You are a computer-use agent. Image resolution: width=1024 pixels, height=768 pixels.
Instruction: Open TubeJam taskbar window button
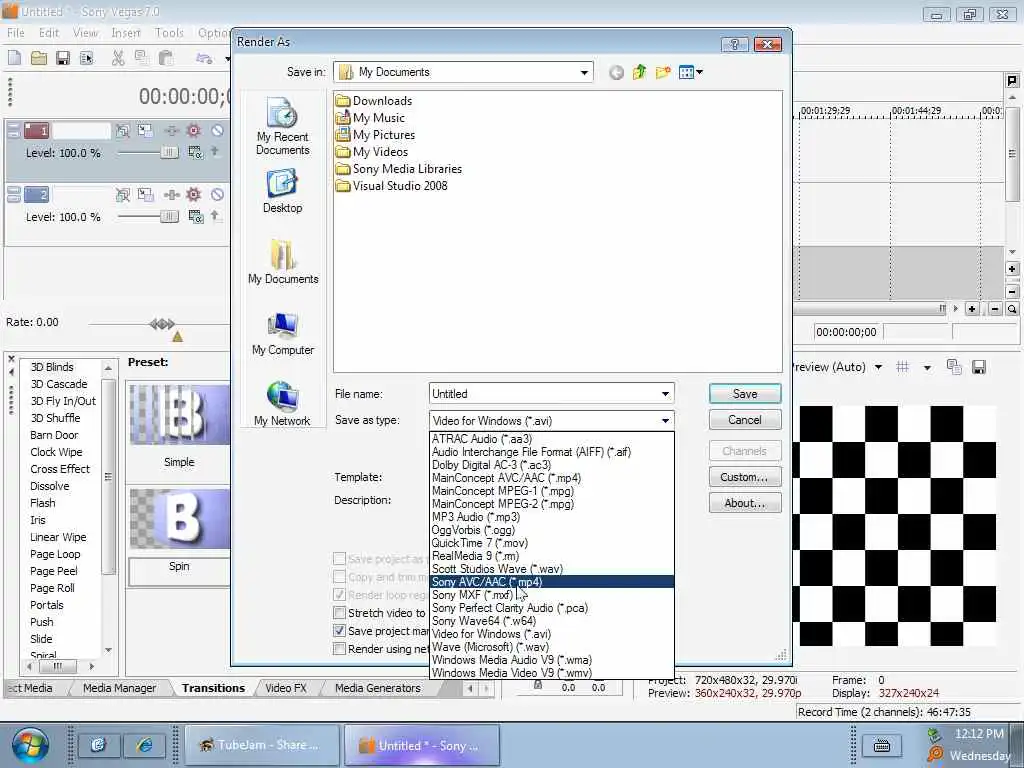point(262,745)
